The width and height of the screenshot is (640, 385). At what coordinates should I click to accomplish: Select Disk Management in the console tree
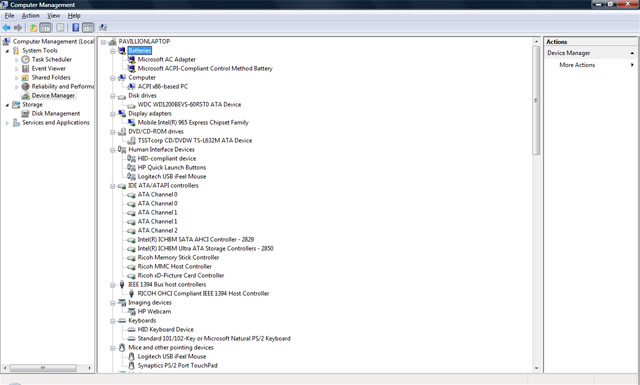(x=56, y=113)
